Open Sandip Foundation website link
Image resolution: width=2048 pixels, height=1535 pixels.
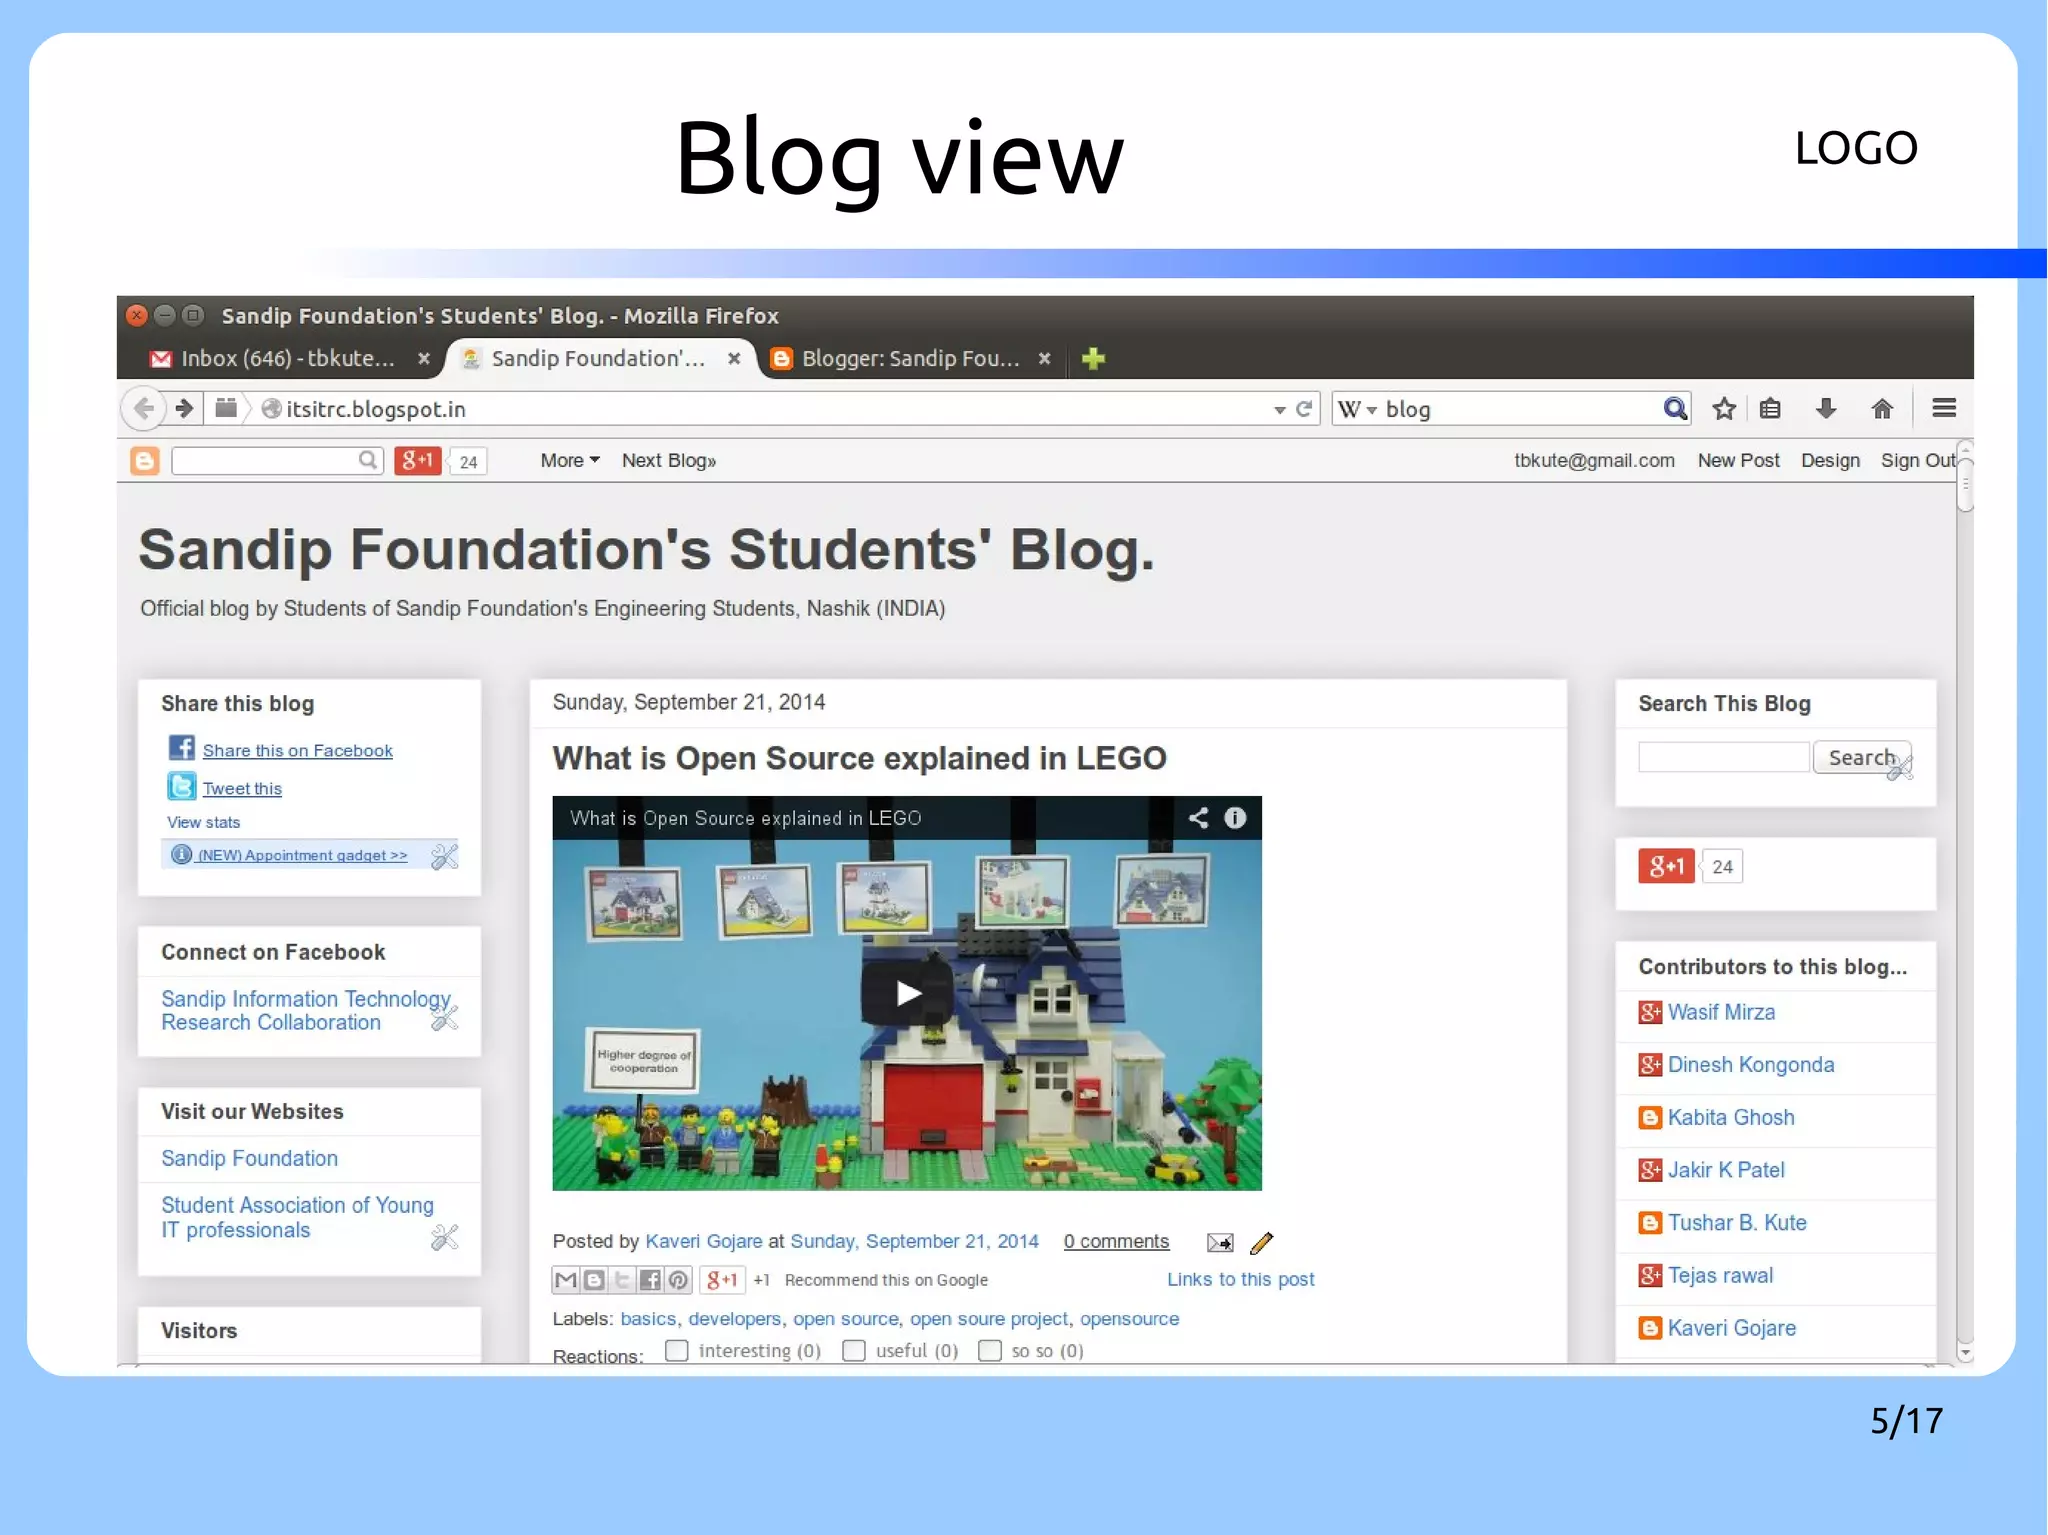click(250, 1158)
